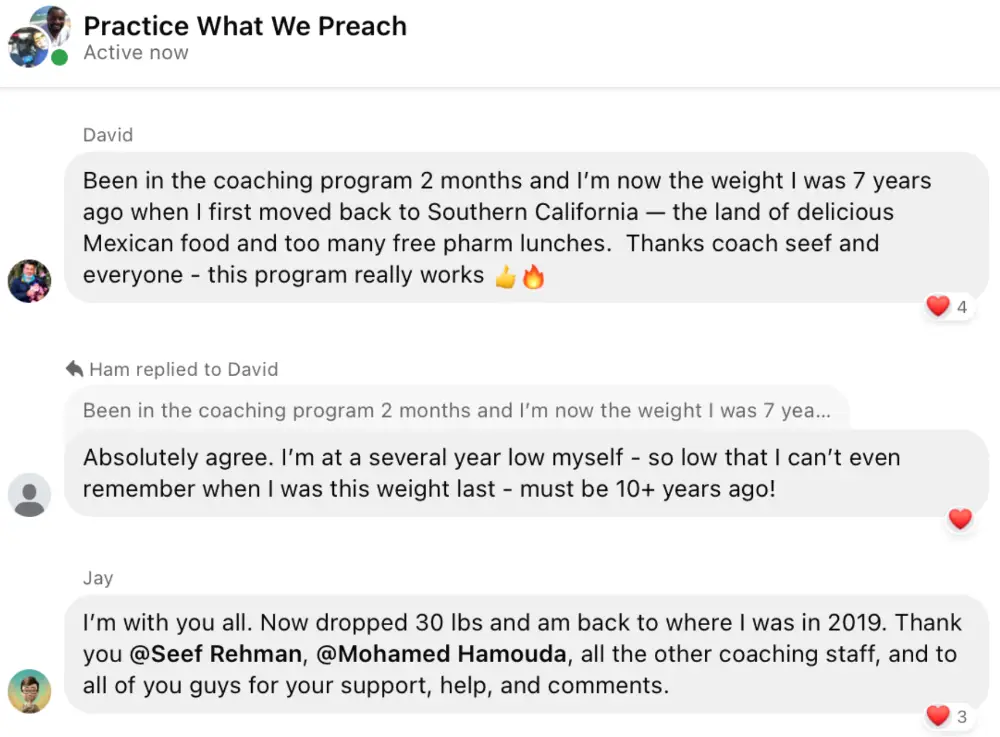Click the "Active now" status text
Screen dimensions: 1000x737
coord(136,53)
